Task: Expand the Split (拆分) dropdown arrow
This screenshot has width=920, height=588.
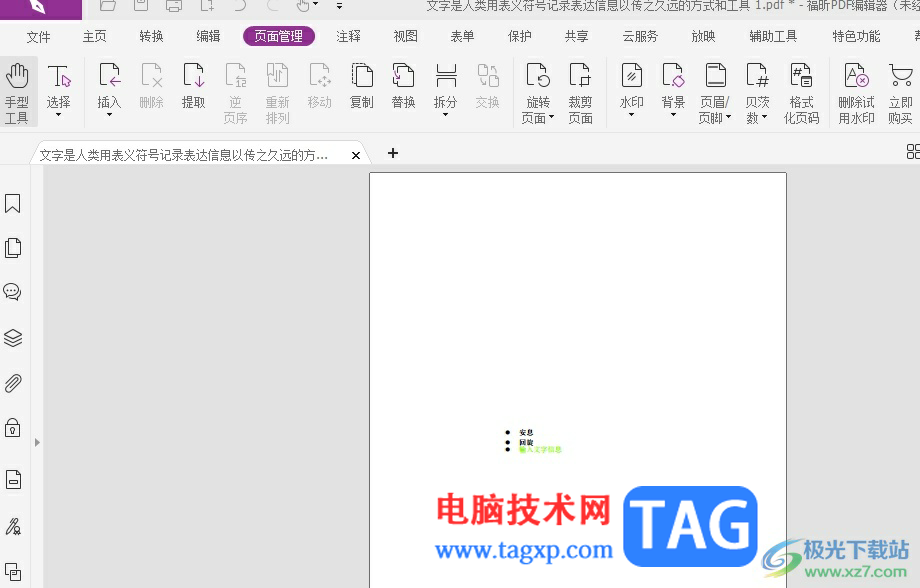Action: 446,114
